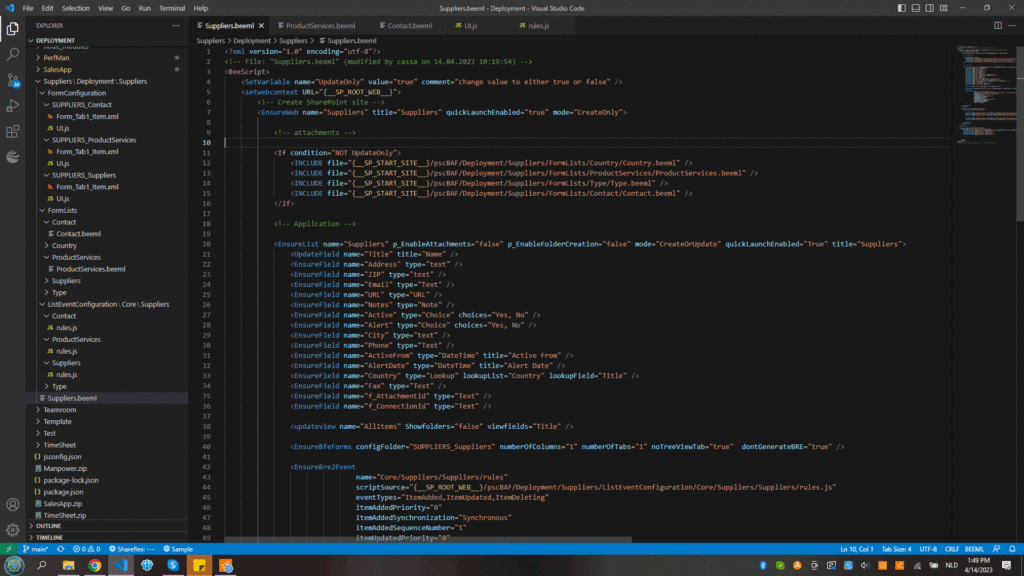Click the BEEML language mode indicator
This screenshot has width=1024, height=576.
pyautogui.click(x=974, y=549)
